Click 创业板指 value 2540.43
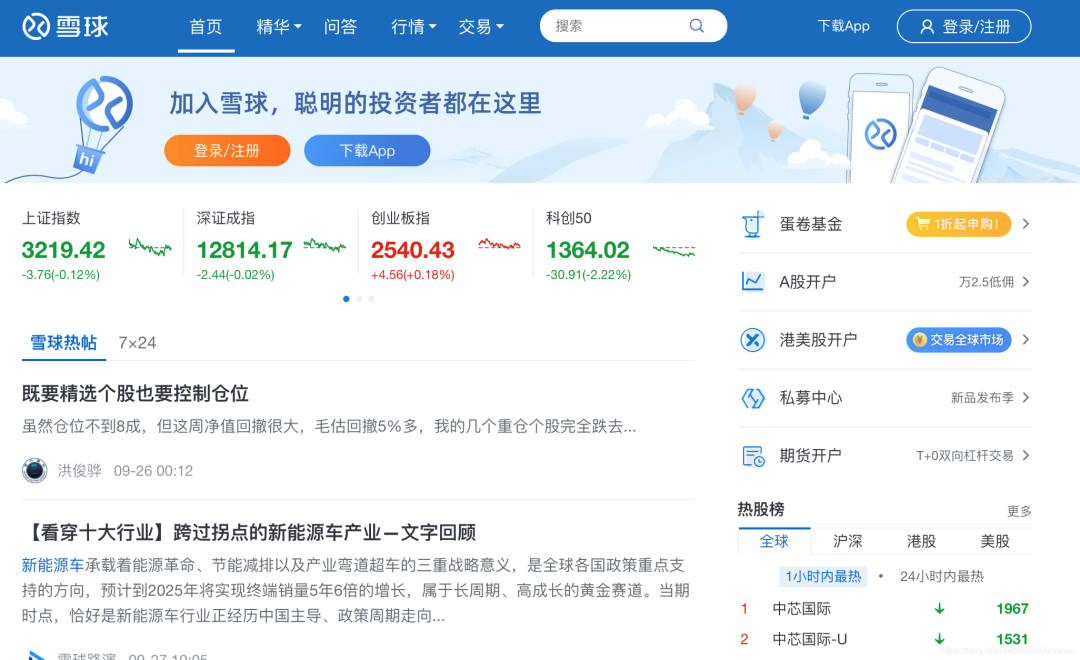The height and width of the screenshot is (660, 1080). click(x=413, y=250)
